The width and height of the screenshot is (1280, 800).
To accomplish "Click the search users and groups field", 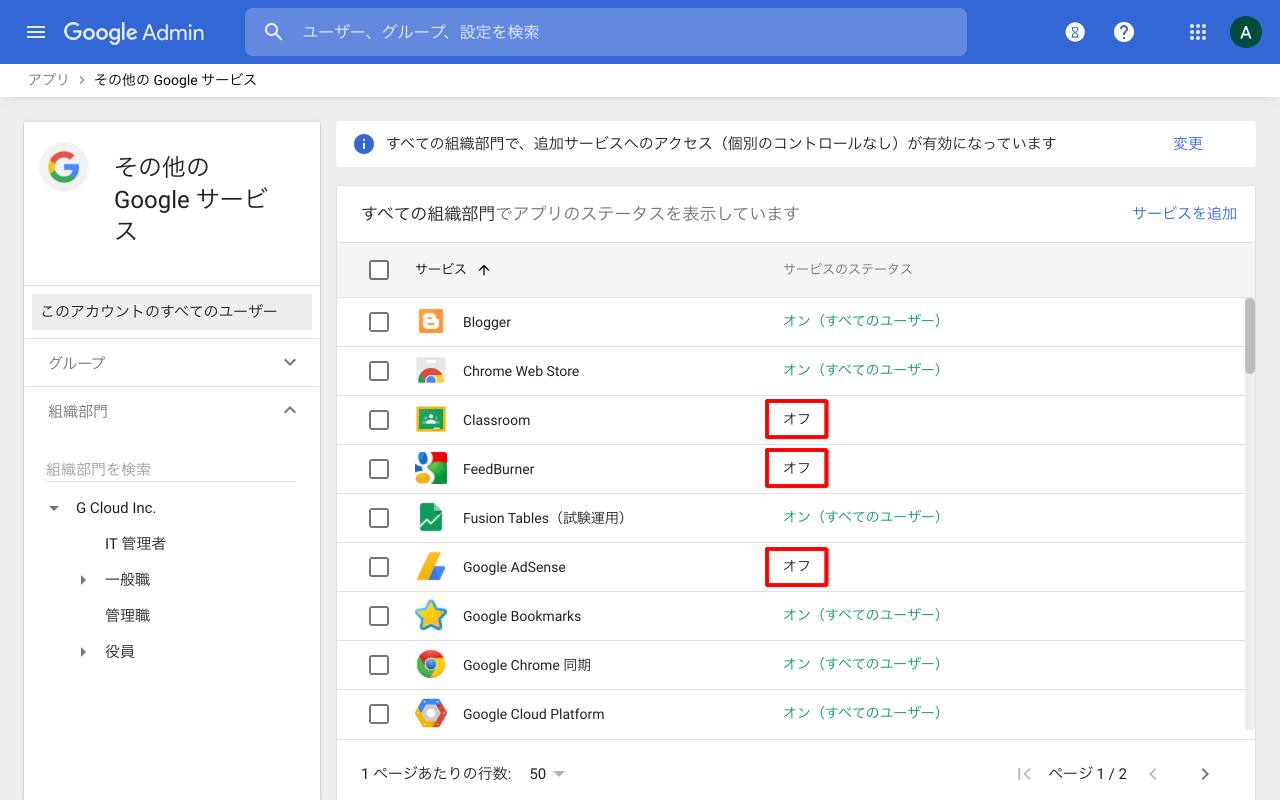I will pyautogui.click(x=606, y=32).
